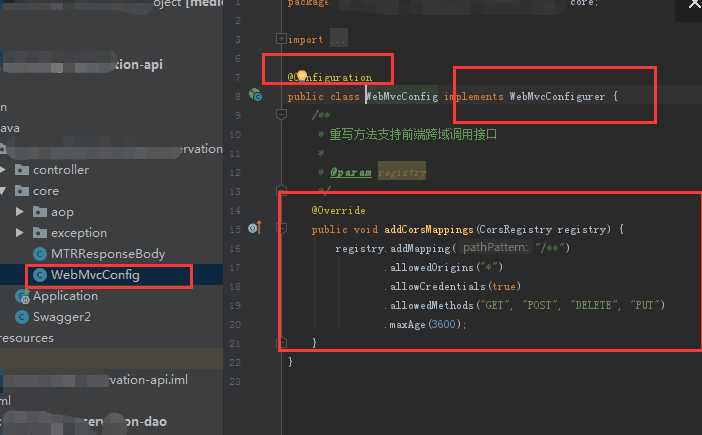Click the WebMvcConfigurer interface name
The width and height of the screenshot is (702, 435).
click(x=557, y=96)
